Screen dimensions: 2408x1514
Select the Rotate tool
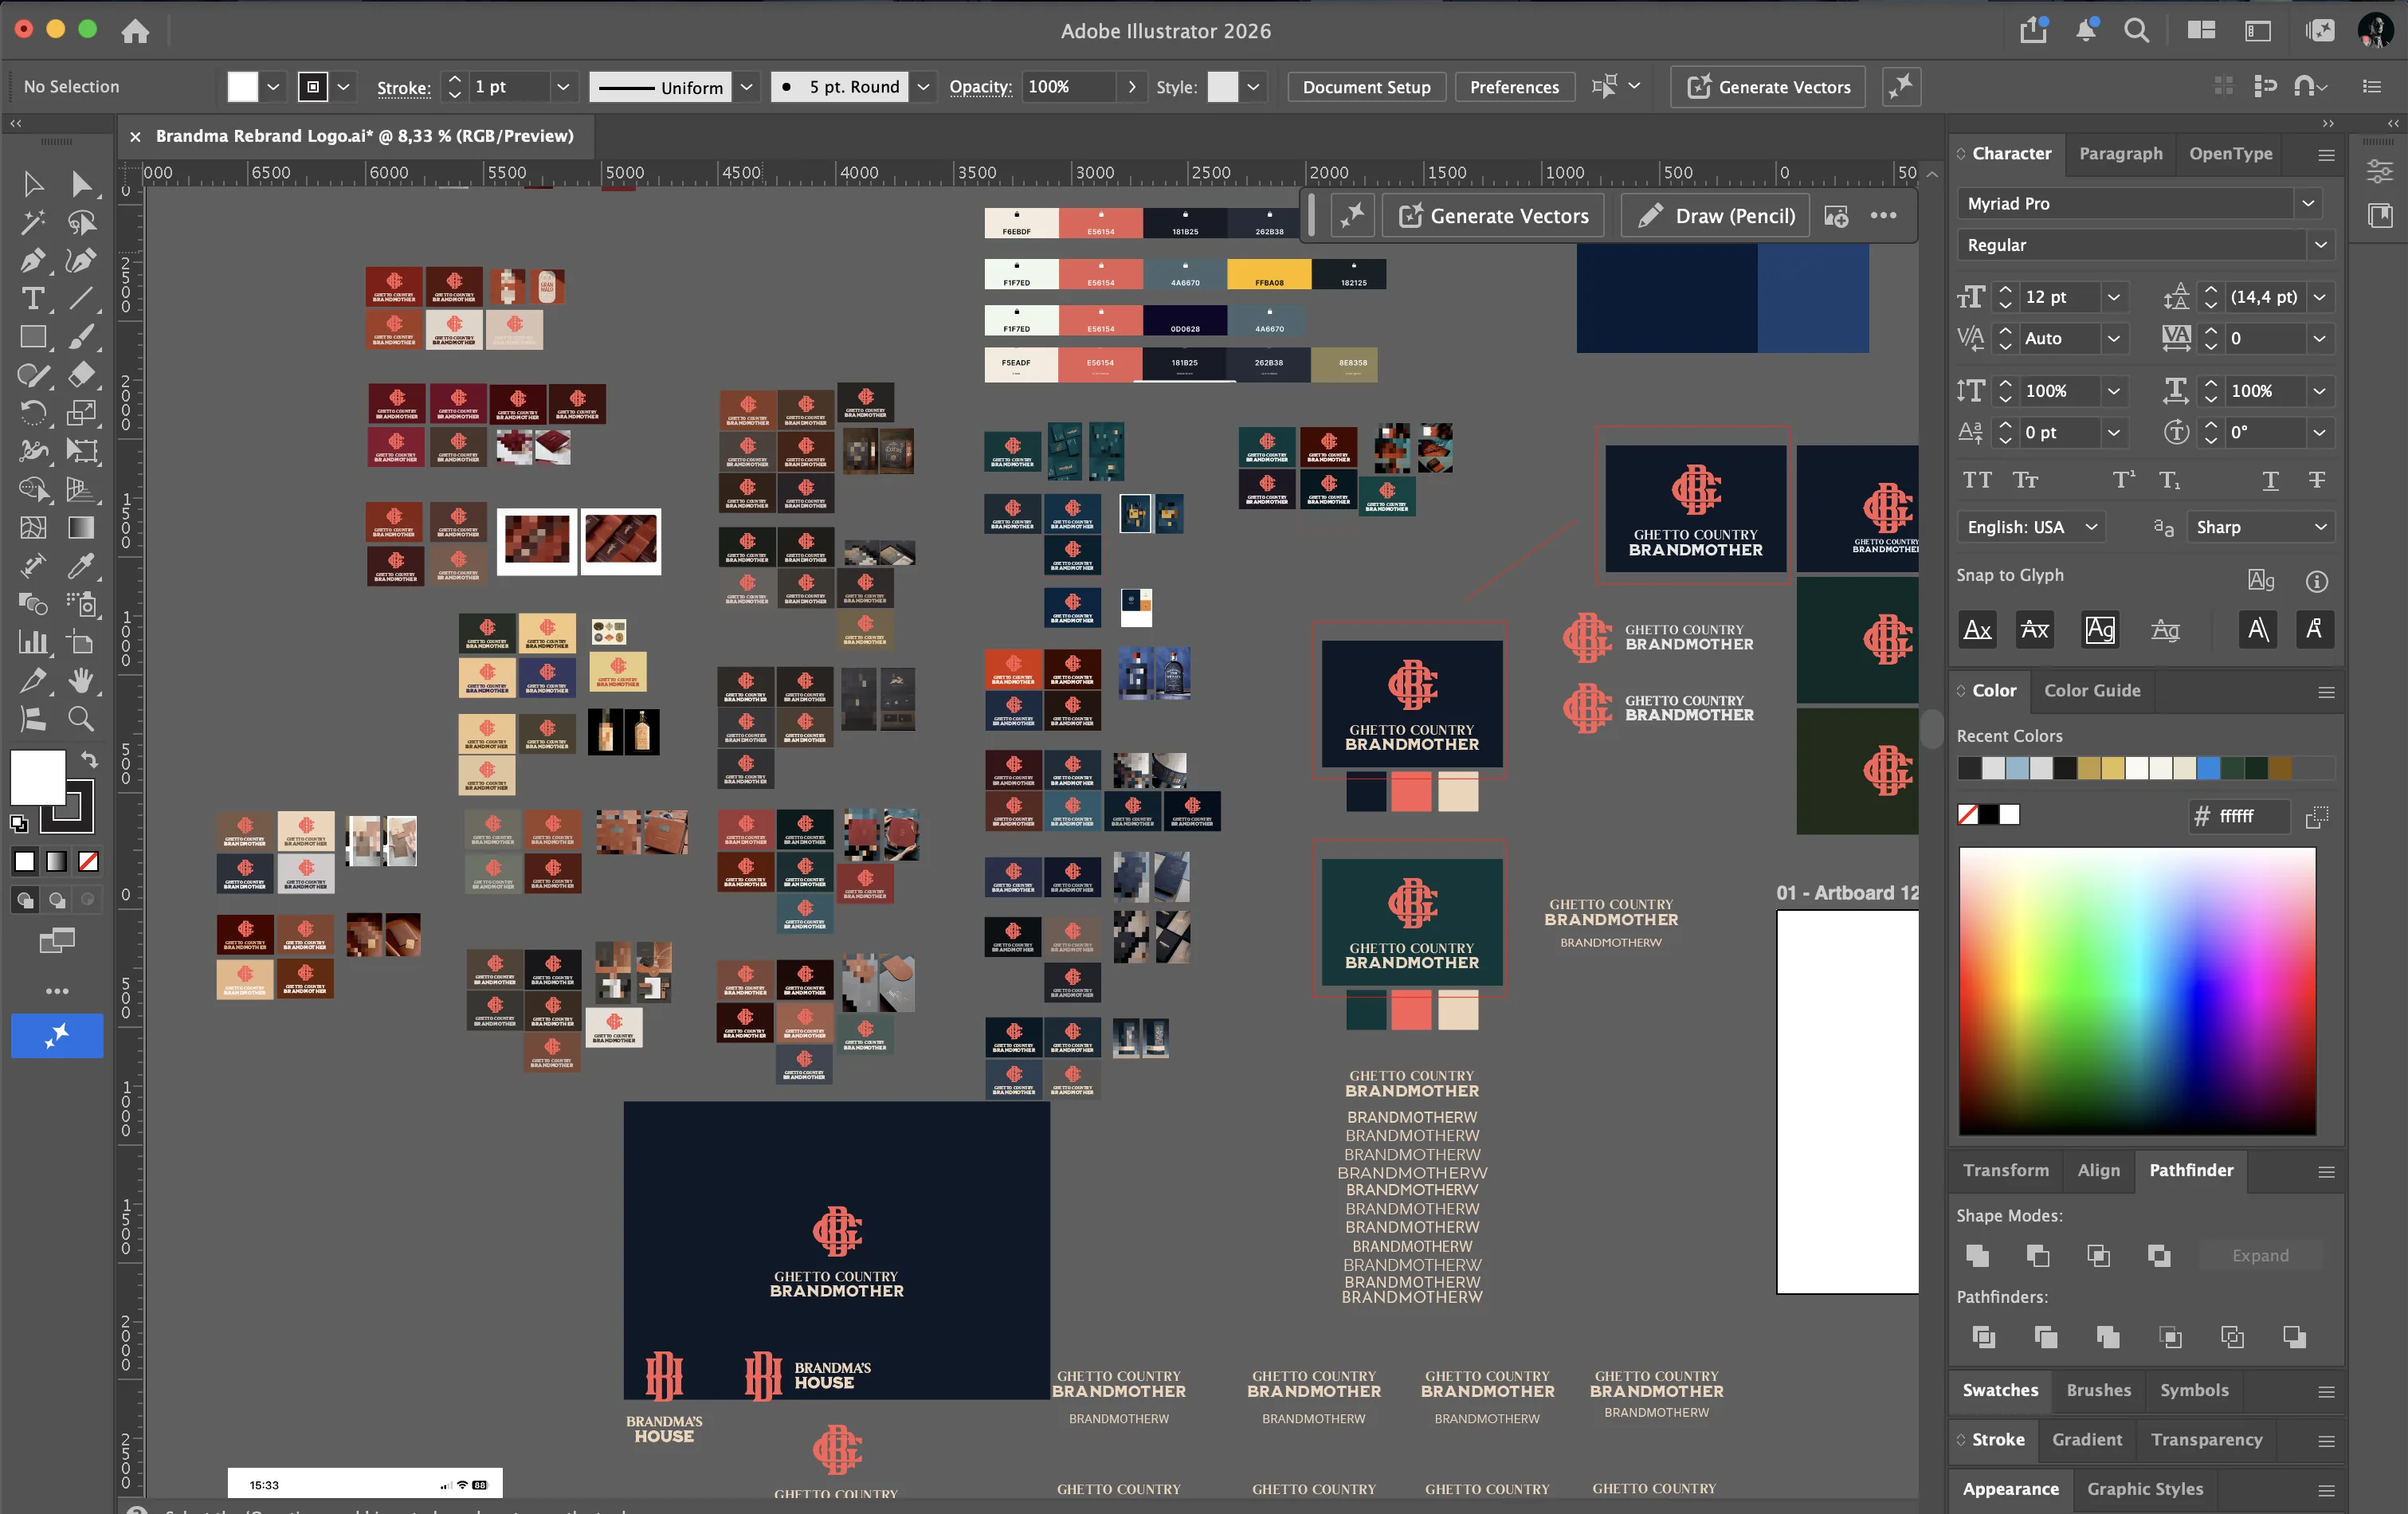point(33,413)
